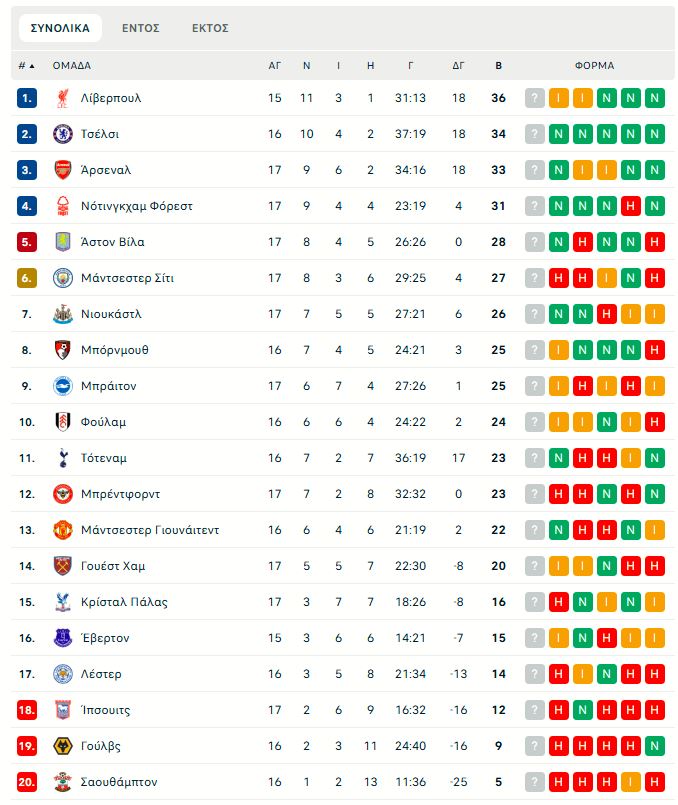Sort table by the # position column
The height and width of the screenshot is (805, 678).
(x=26, y=66)
